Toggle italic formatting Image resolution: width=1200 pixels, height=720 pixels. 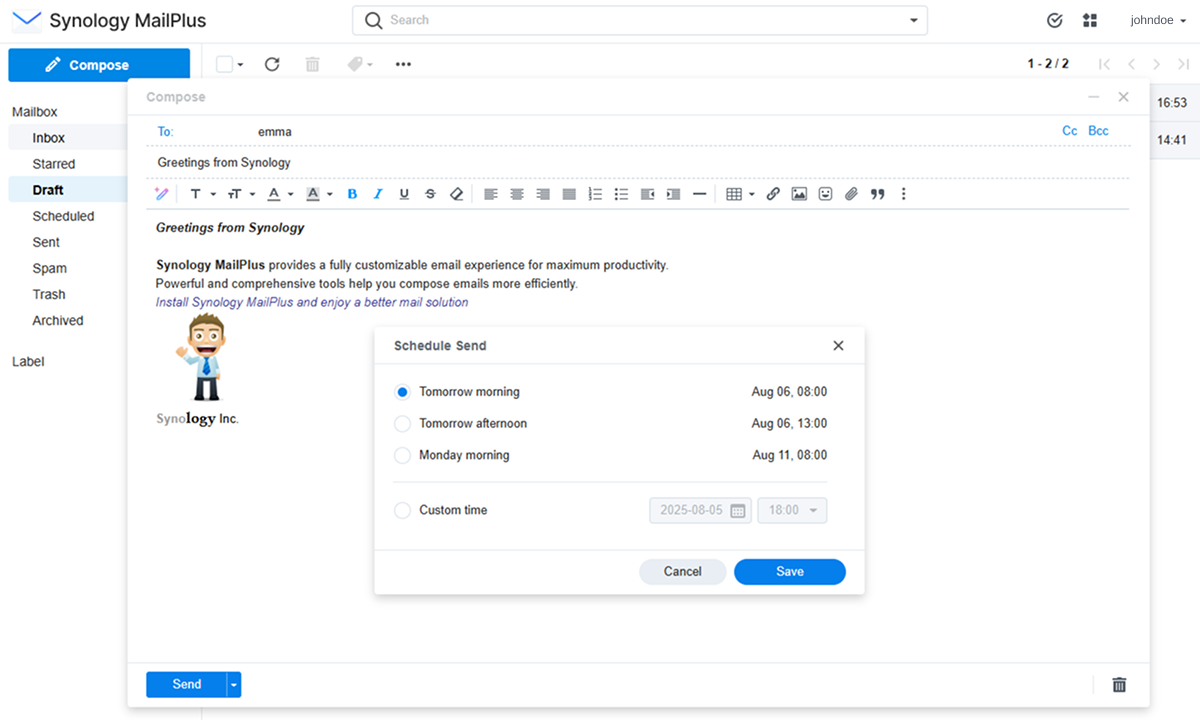coord(378,194)
